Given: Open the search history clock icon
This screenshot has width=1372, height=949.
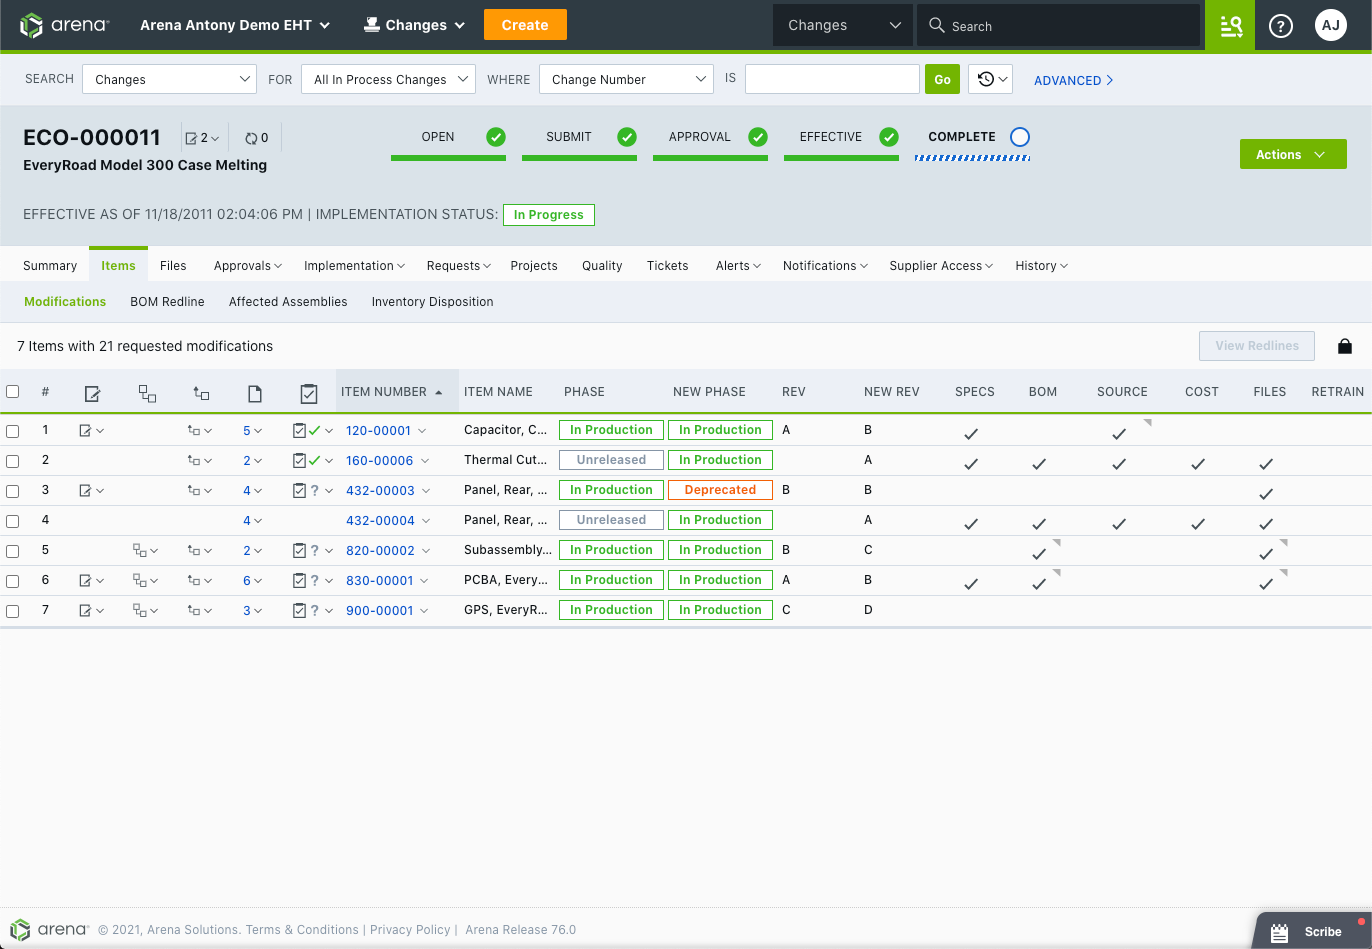Looking at the screenshot, I should click(990, 79).
